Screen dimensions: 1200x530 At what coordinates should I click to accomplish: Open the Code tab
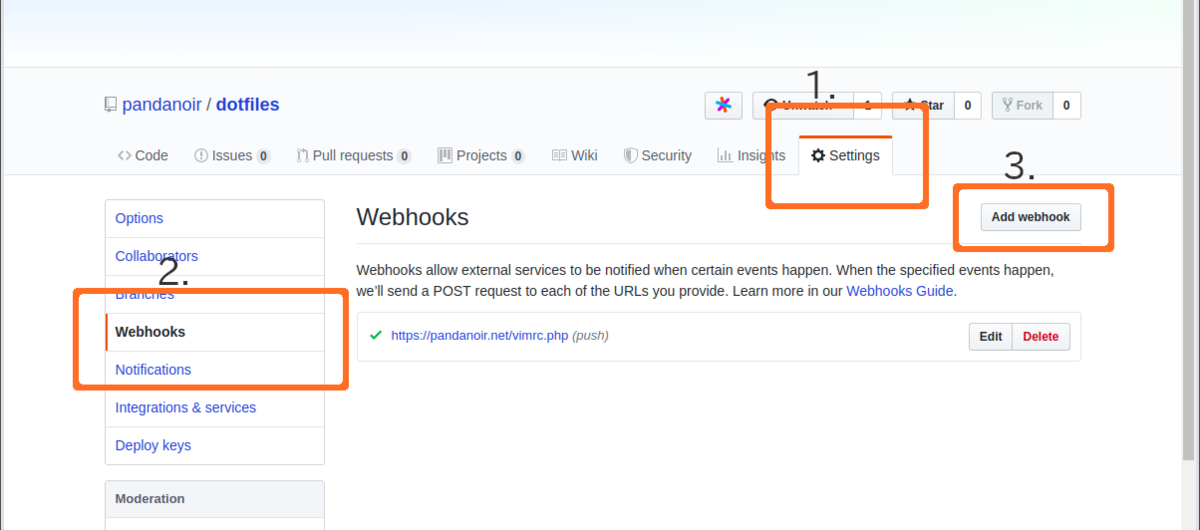point(142,155)
